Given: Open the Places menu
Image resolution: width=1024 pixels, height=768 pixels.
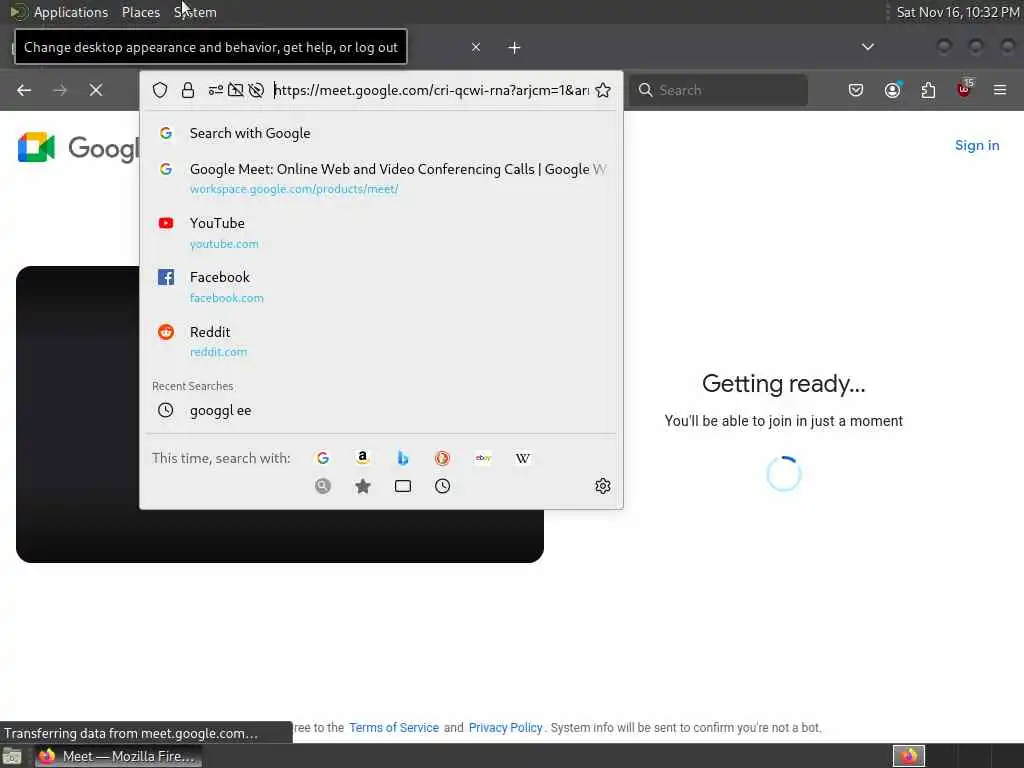Looking at the screenshot, I should [x=141, y=12].
